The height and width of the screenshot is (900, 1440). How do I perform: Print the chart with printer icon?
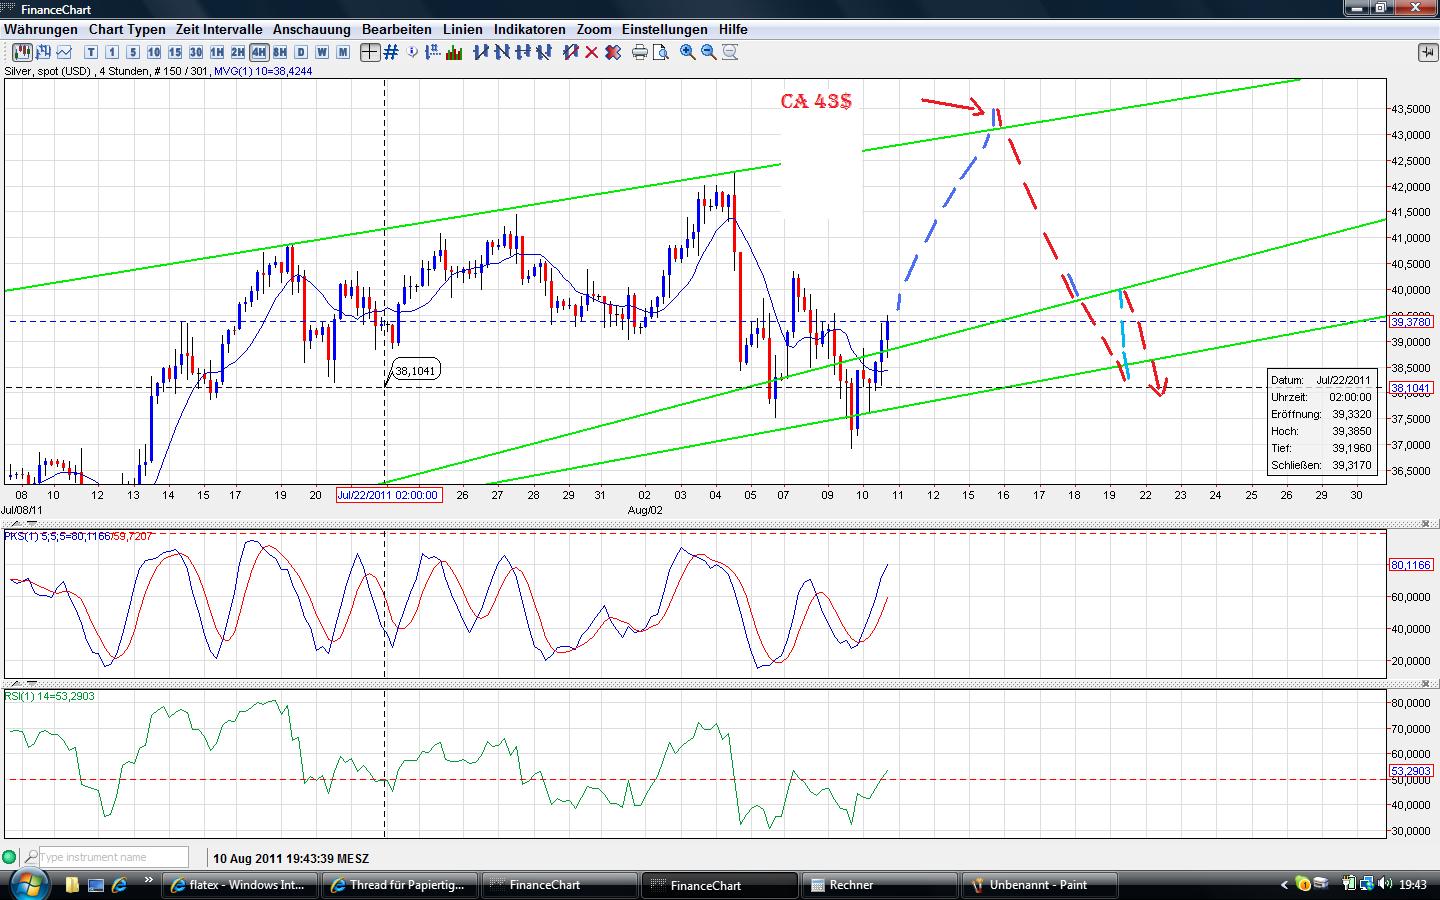click(x=640, y=52)
